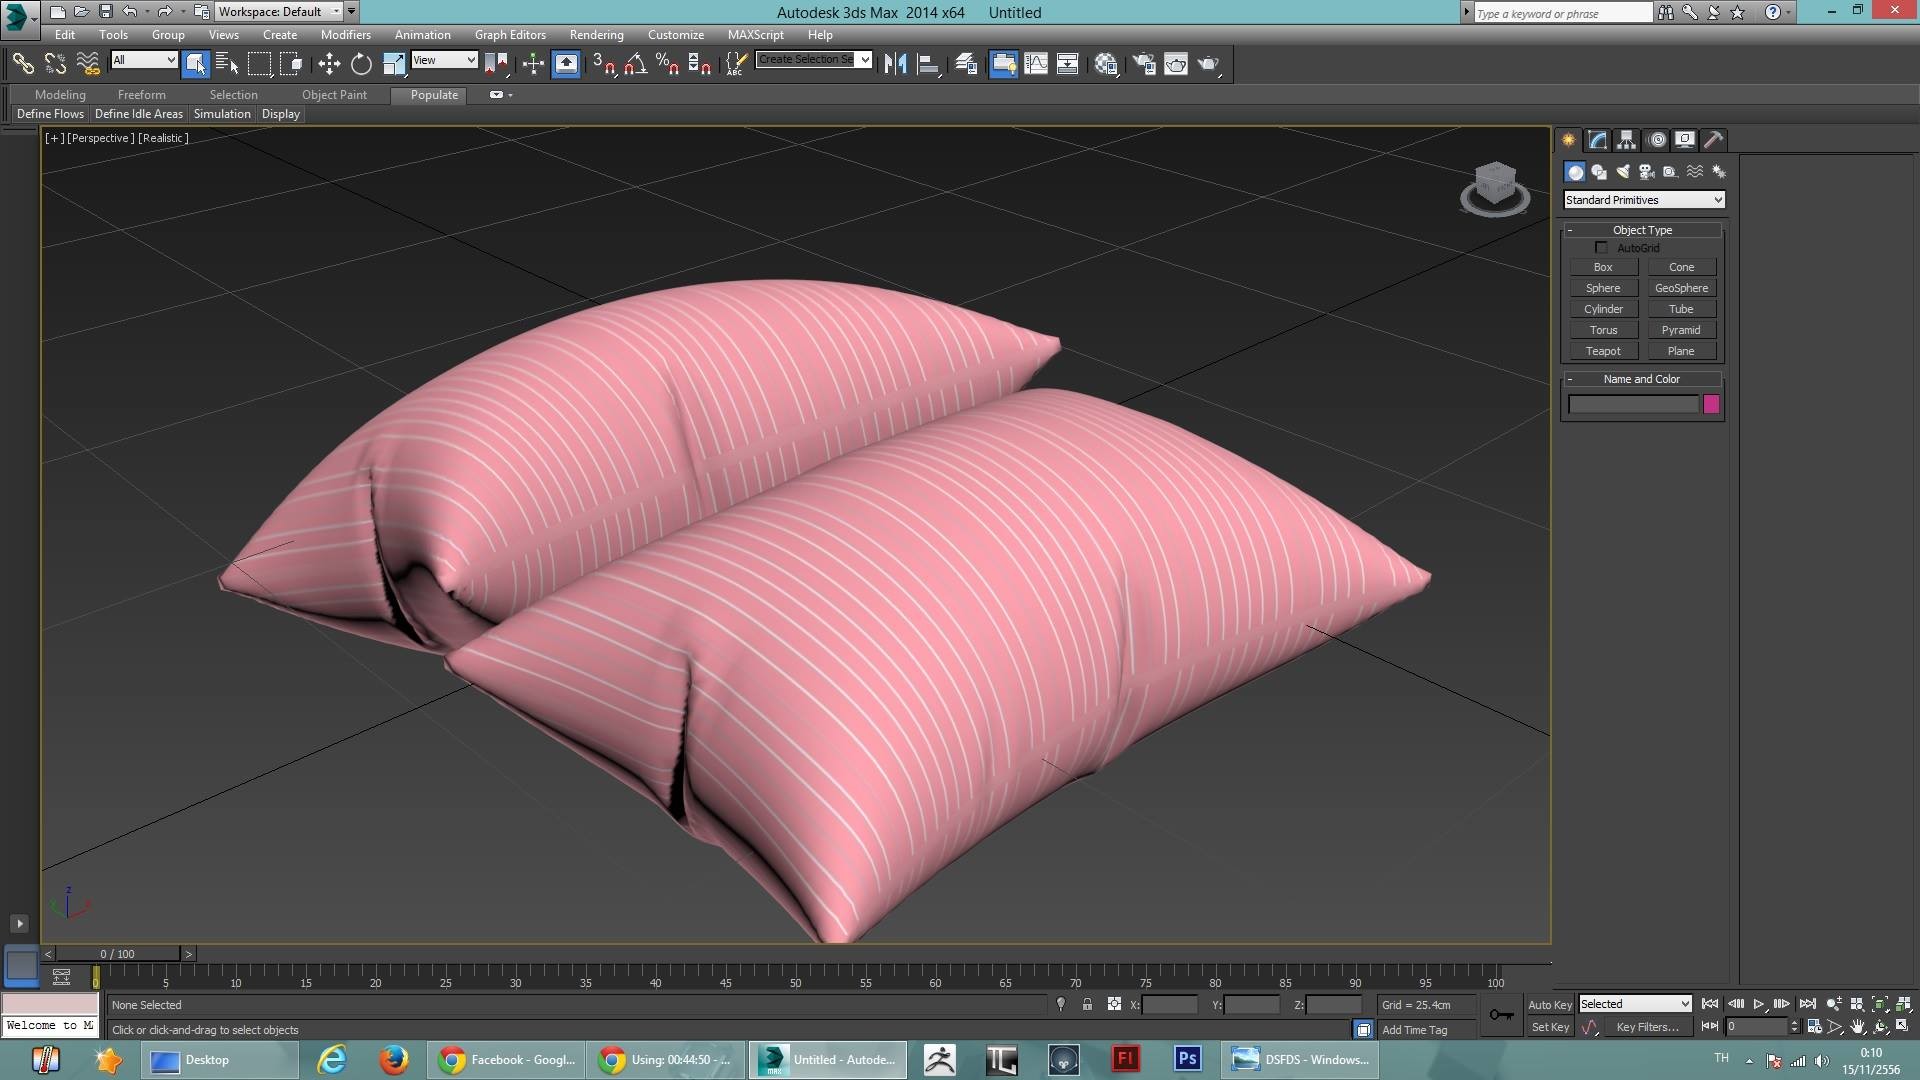
Task: Select the Select and Rotate tool
Action: (361, 64)
